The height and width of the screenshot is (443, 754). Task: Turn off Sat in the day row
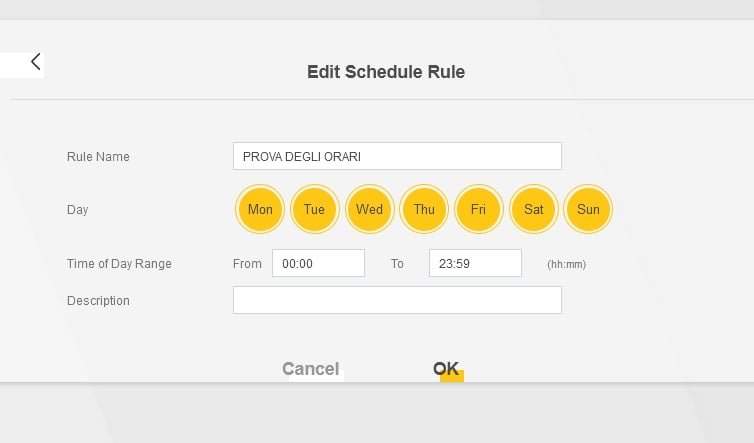(x=533, y=210)
